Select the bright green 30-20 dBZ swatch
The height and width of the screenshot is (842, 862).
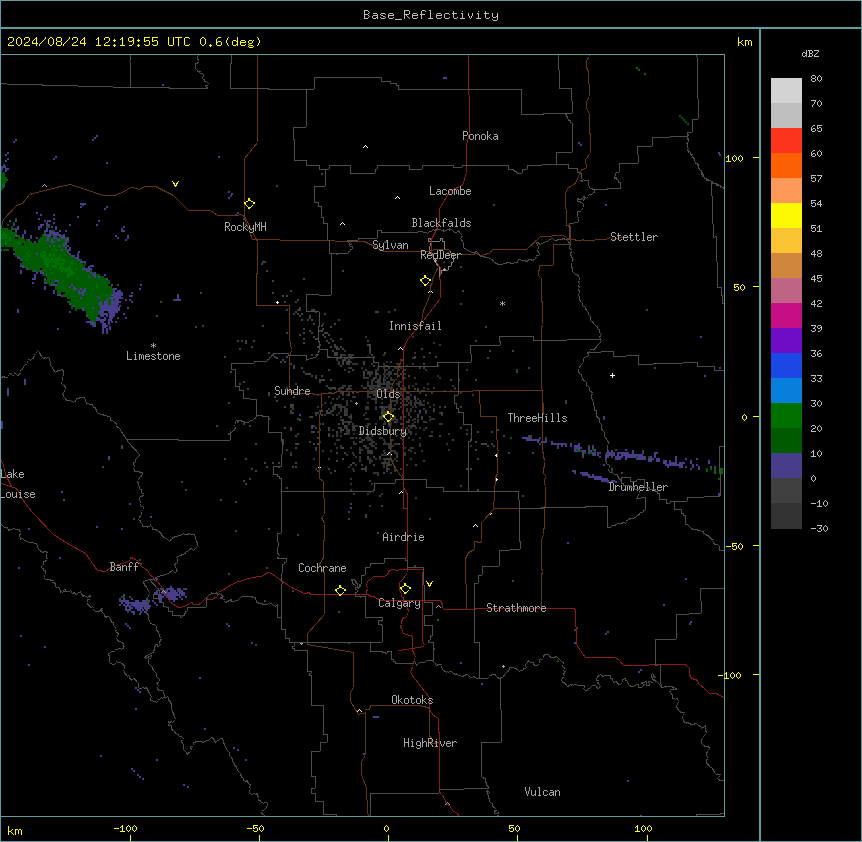(x=786, y=416)
